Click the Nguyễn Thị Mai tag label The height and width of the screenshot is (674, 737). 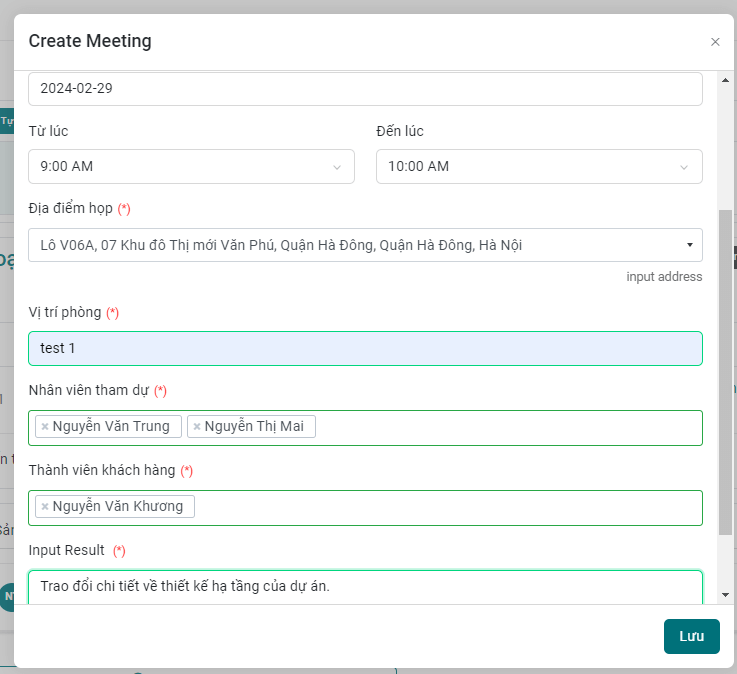(x=257, y=427)
